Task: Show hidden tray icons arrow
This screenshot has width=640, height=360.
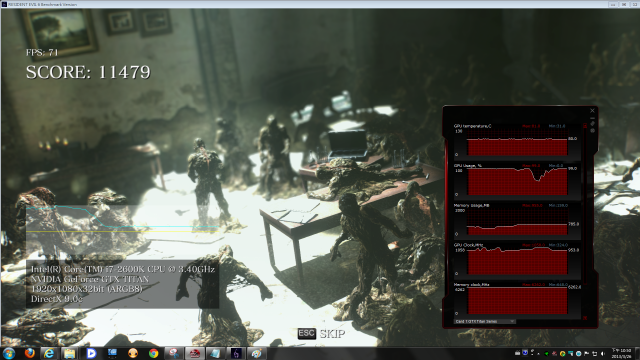Action: coord(538,353)
